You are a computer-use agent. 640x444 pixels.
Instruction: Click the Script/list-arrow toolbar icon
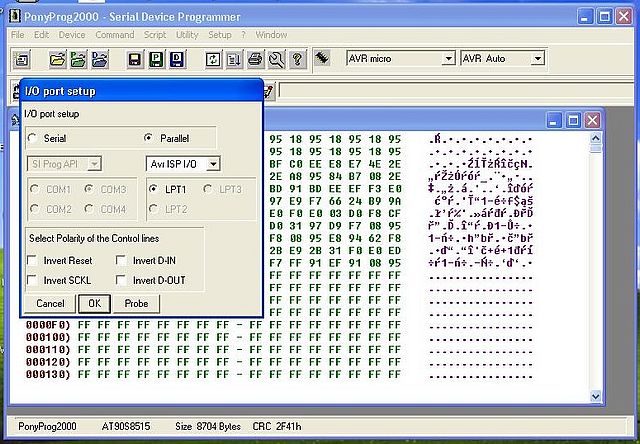point(234,60)
